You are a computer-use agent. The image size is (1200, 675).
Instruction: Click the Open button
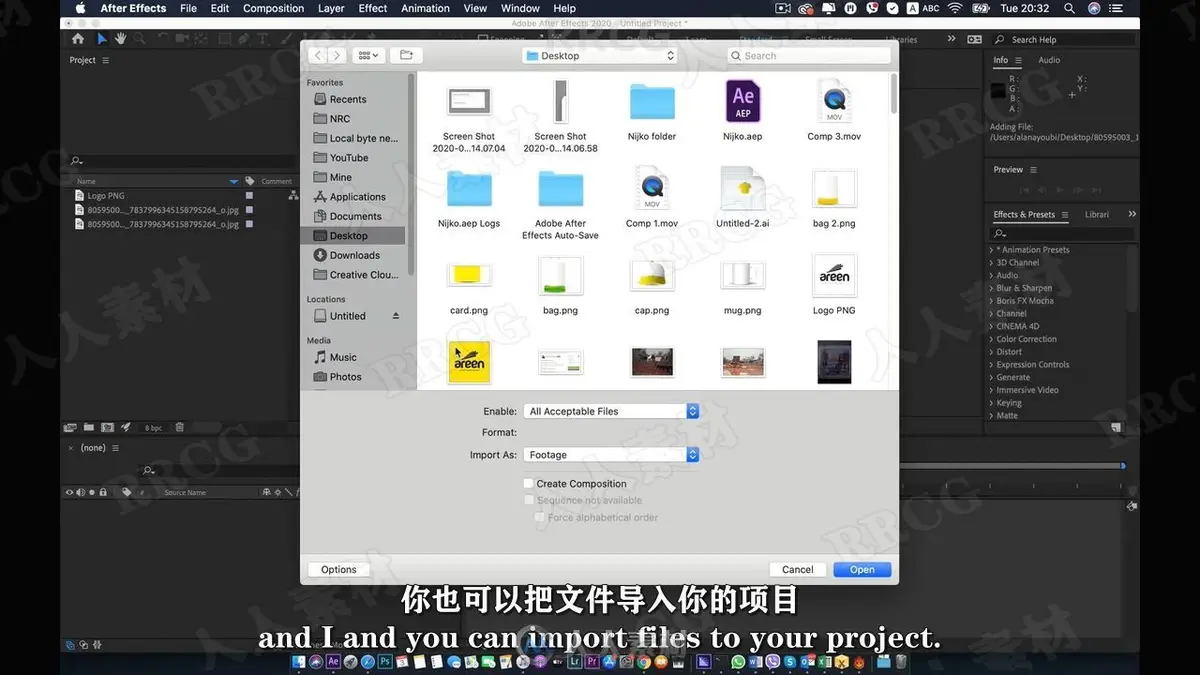862,570
